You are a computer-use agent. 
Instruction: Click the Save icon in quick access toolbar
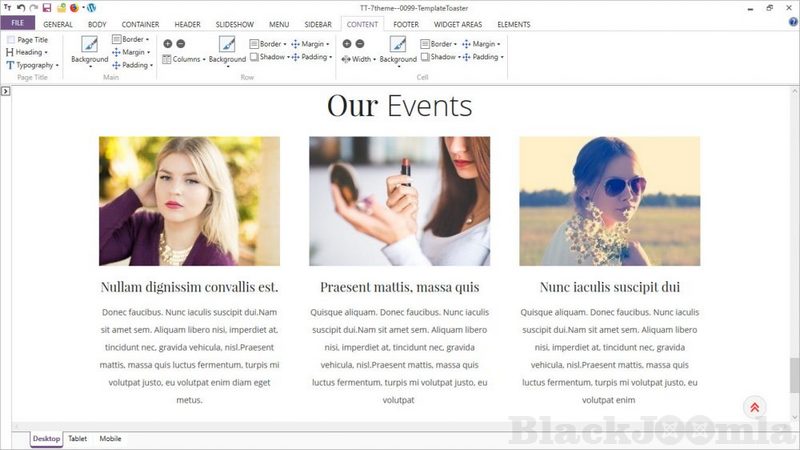pos(46,7)
